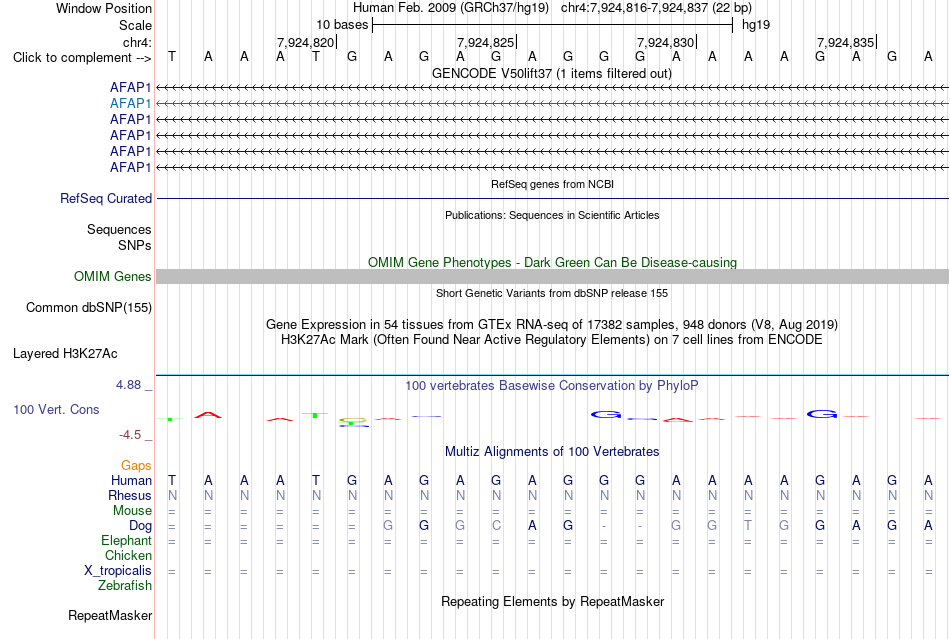
Task: Select the light-blue highlighted AFAP1 label
Action: (x=130, y=104)
